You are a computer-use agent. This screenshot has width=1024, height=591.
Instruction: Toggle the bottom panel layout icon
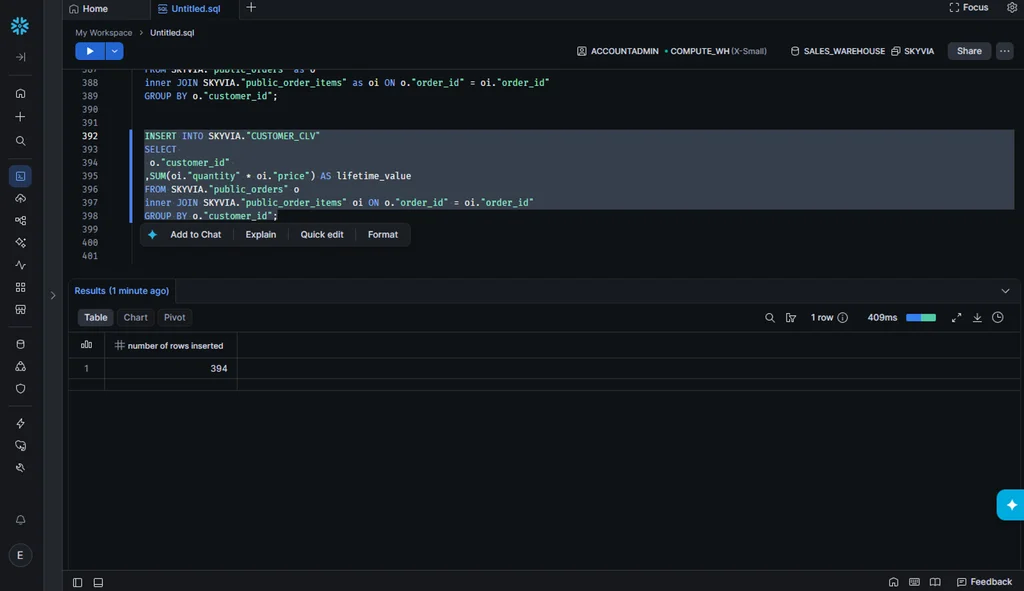(x=98, y=583)
